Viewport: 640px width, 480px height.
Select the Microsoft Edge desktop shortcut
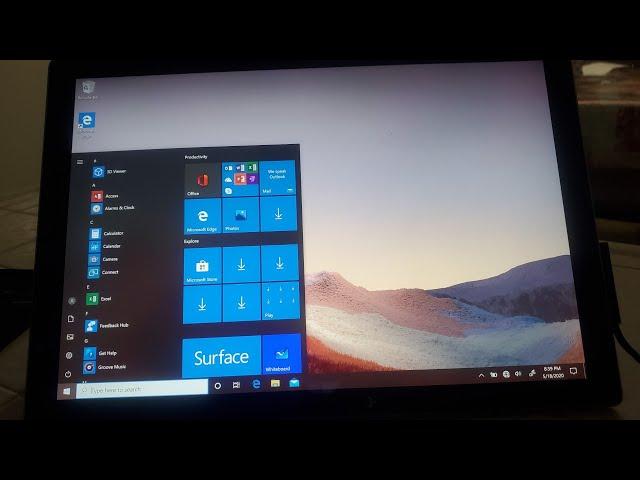(87, 124)
